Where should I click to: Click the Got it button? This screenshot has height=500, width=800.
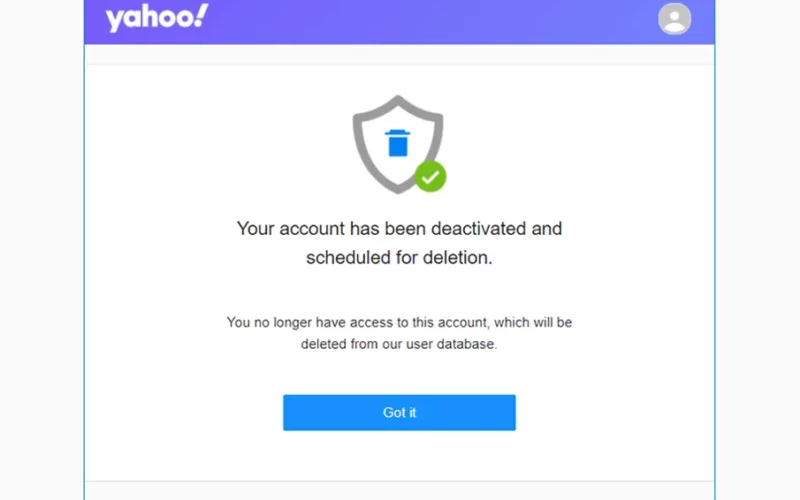tap(399, 412)
